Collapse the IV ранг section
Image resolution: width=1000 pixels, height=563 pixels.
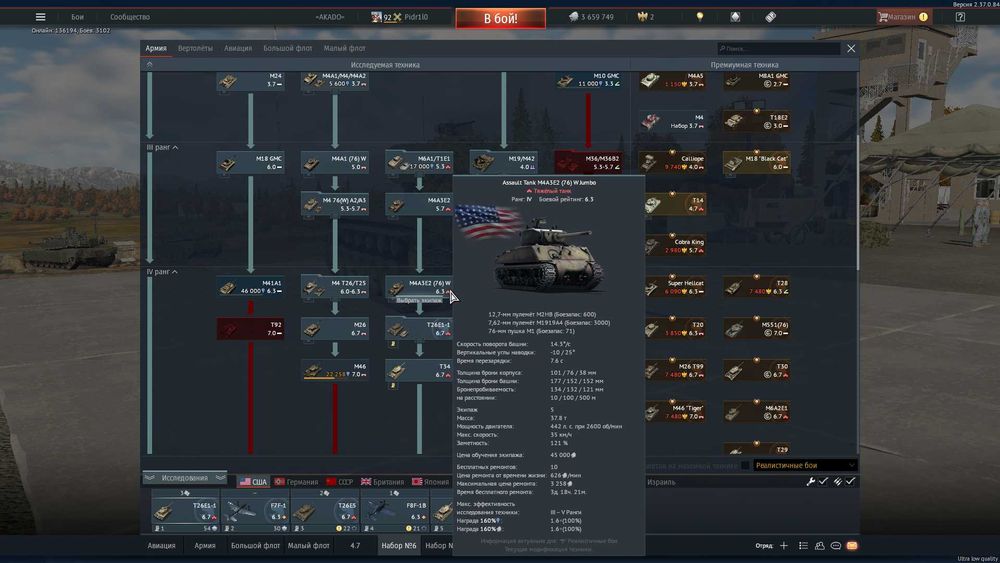162,272
